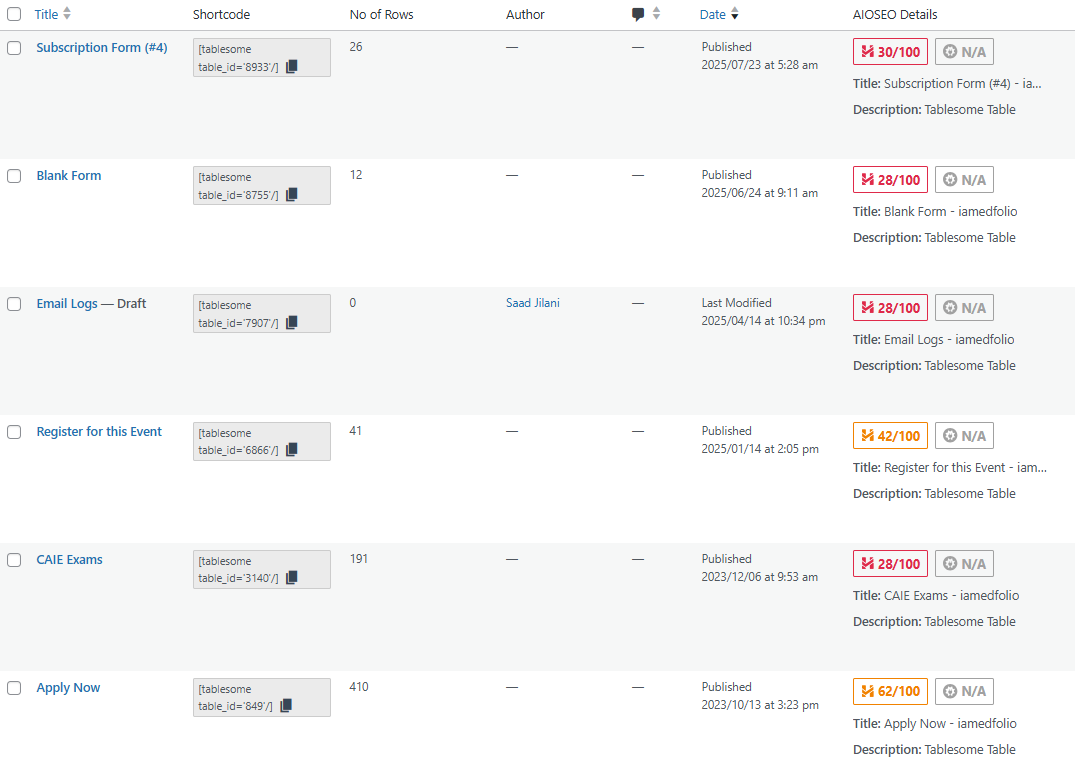Image resolution: width=1075 pixels, height=758 pixels.
Task: Click the Register for this Event shortcode box
Action: (240, 441)
